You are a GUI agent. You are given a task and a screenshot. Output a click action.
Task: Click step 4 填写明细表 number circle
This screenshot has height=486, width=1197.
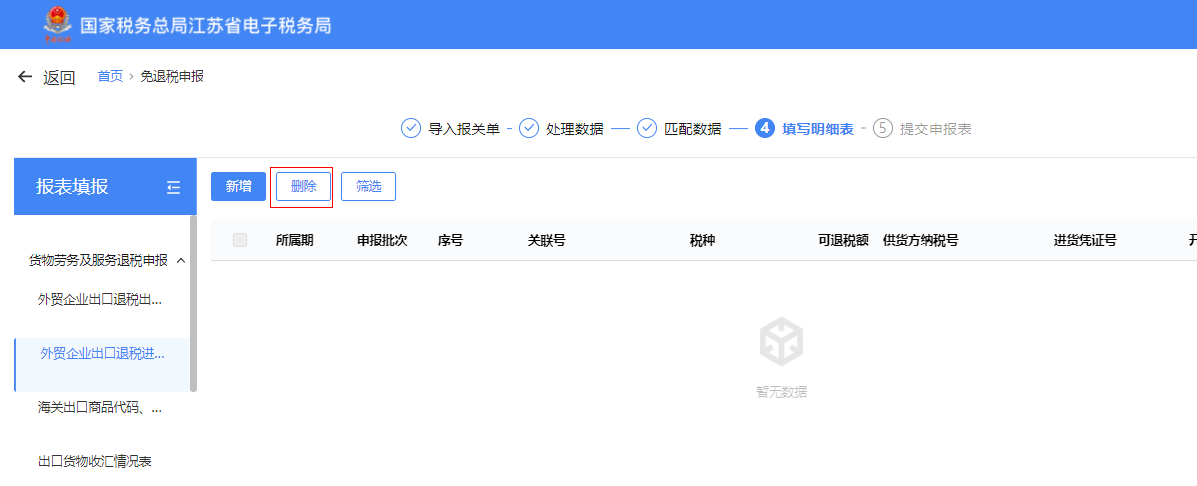(x=765, y=128)
